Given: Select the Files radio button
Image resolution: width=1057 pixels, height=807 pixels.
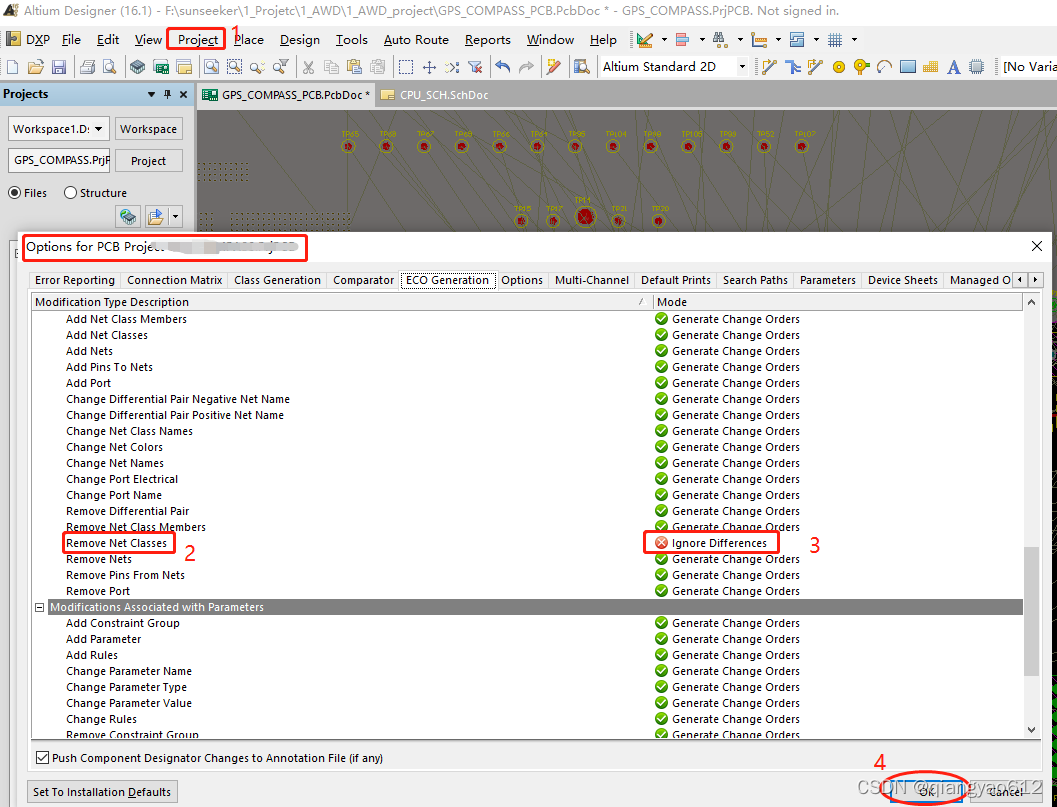Looking at the screenshot, I should tap(14, 193).
